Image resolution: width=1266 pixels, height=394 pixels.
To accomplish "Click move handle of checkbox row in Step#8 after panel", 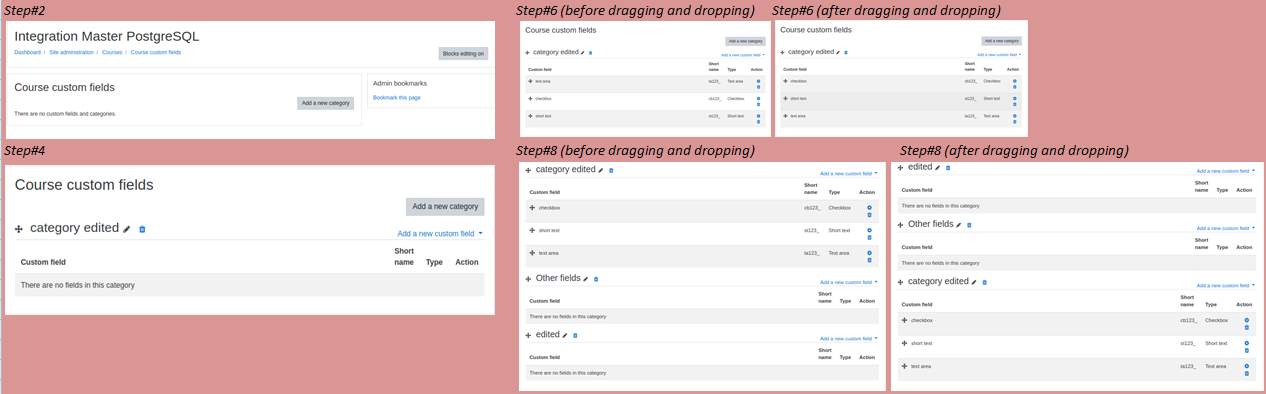I will (x=905, y=320).
